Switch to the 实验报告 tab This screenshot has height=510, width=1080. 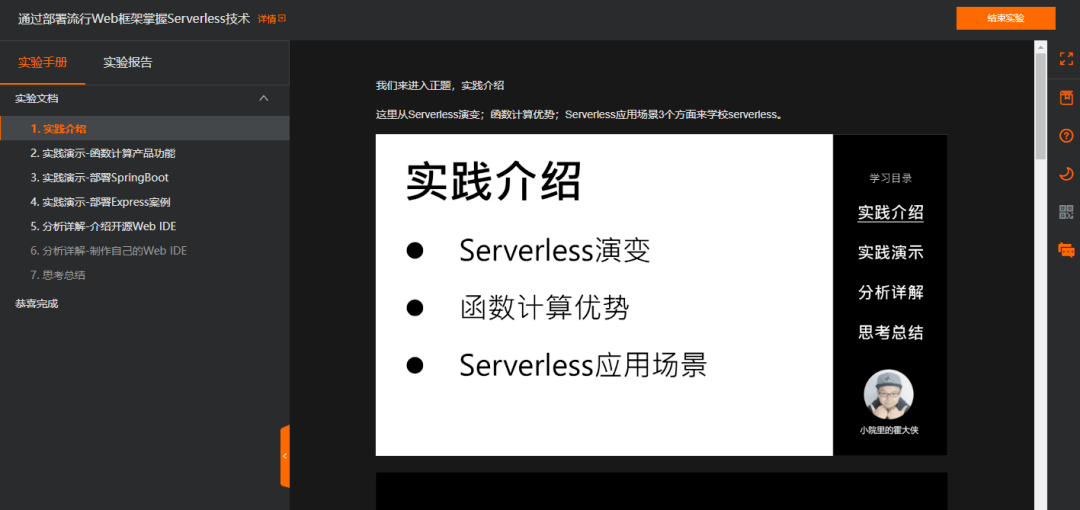point(127,63)
